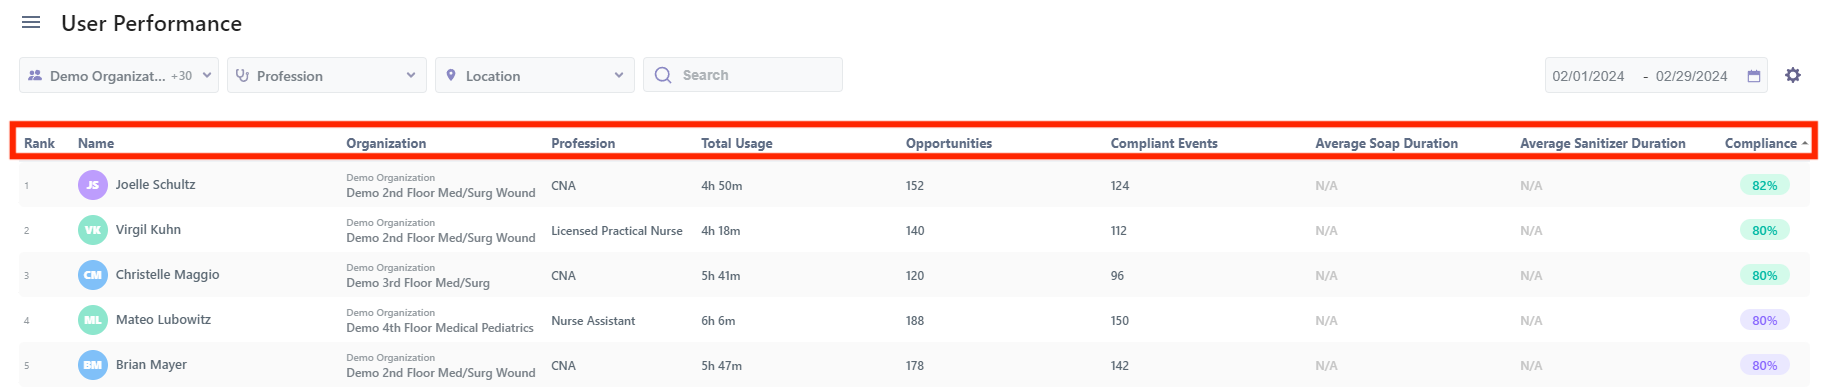Open the hamburger navigation menu
1821x390 pixels.
click(31, 22)
